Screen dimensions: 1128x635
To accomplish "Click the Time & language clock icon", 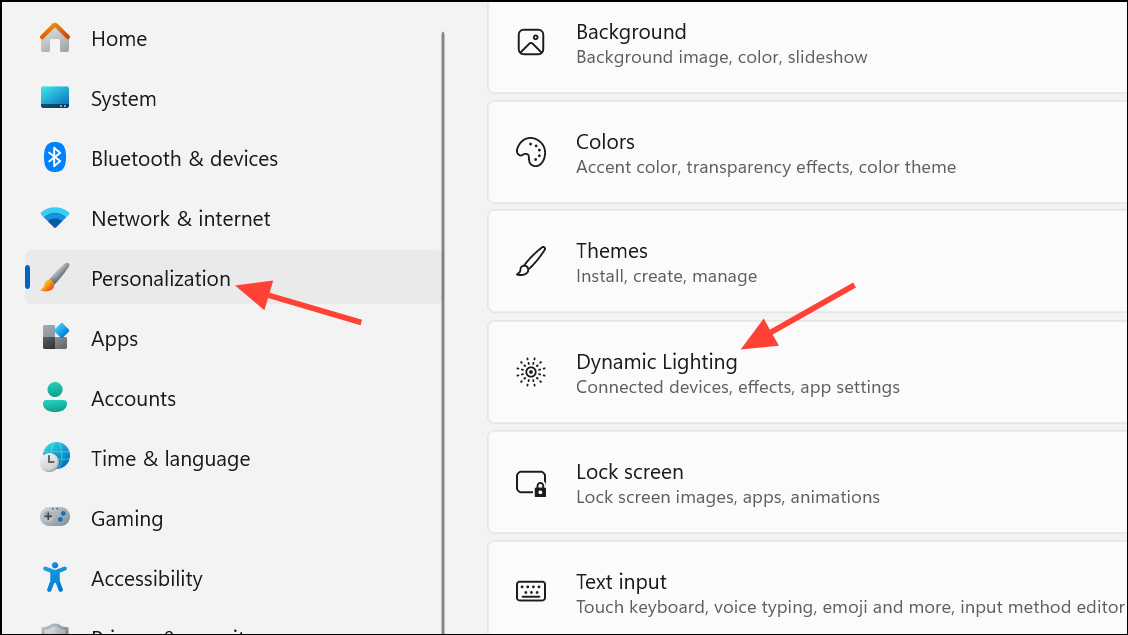I will (x=55, y=458).
